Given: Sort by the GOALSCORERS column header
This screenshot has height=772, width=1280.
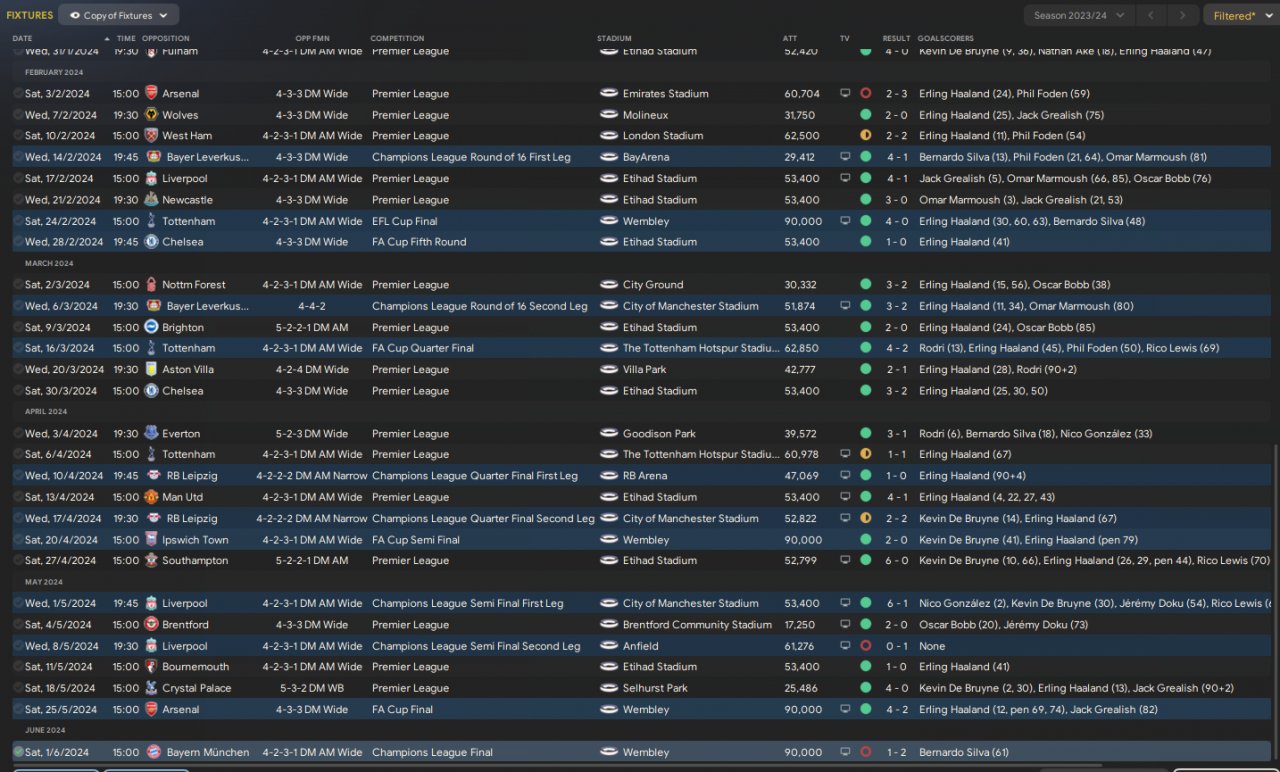Looking at the screenshot, I should tap(946, 39).
